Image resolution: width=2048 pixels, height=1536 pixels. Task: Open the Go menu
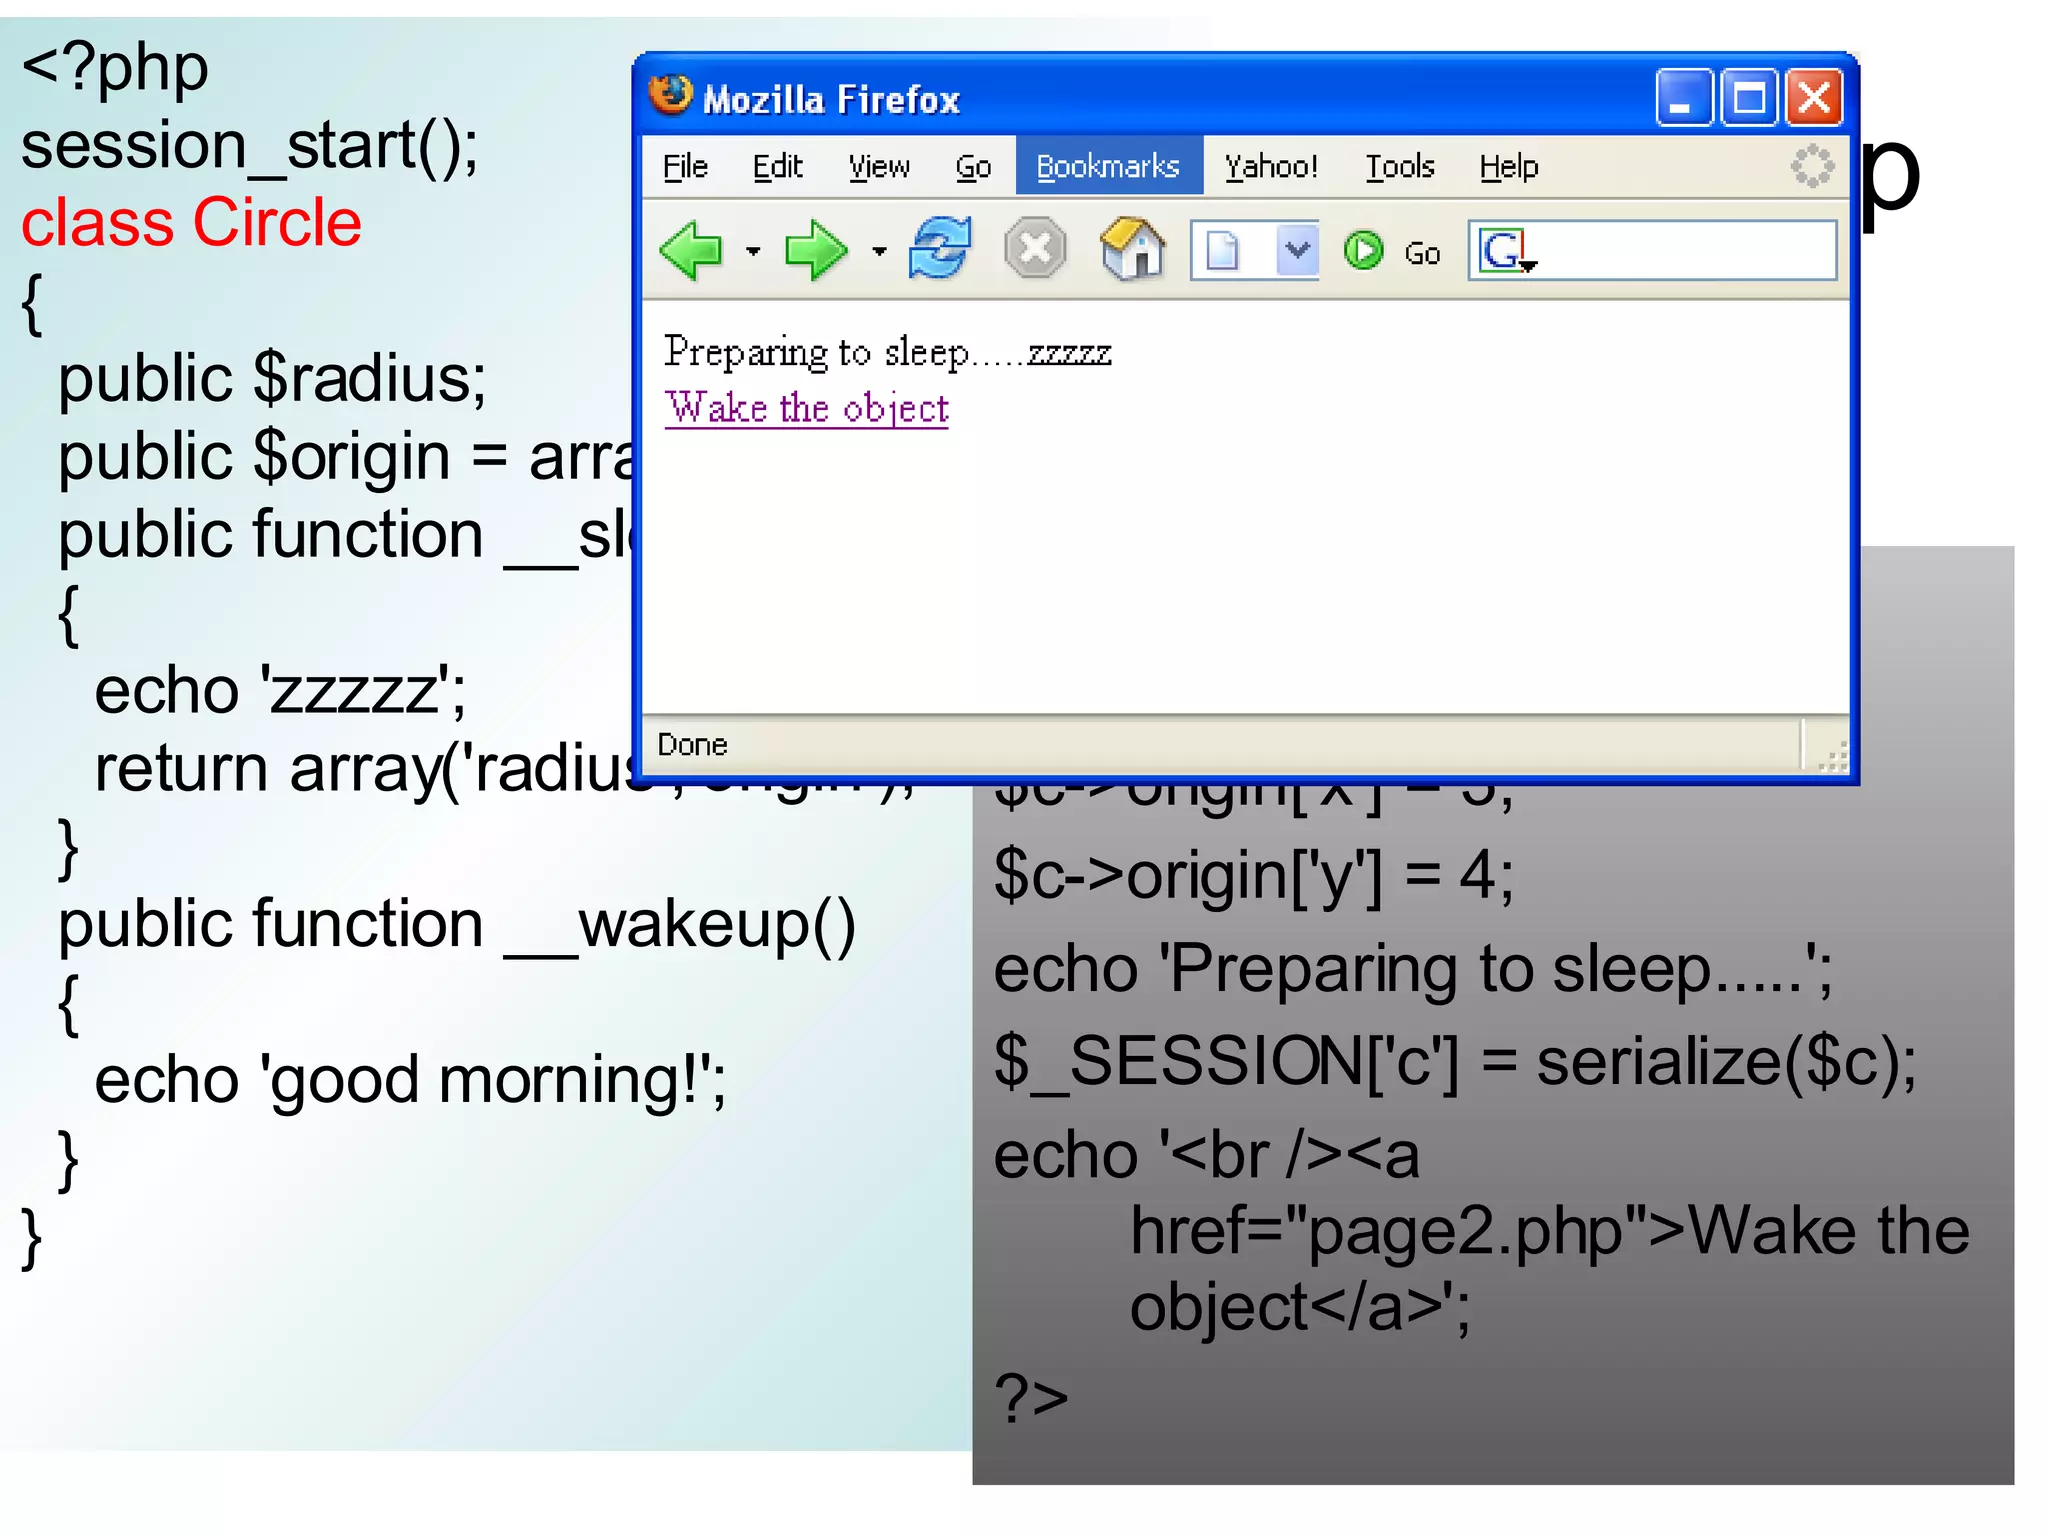pyautogui.click(x=973, y=166)
